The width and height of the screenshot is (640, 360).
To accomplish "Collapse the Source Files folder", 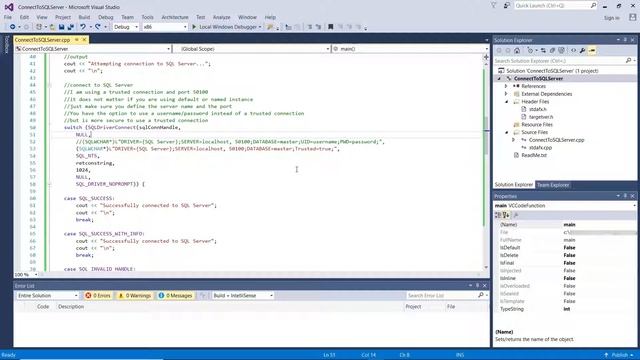I will point(507,132).
